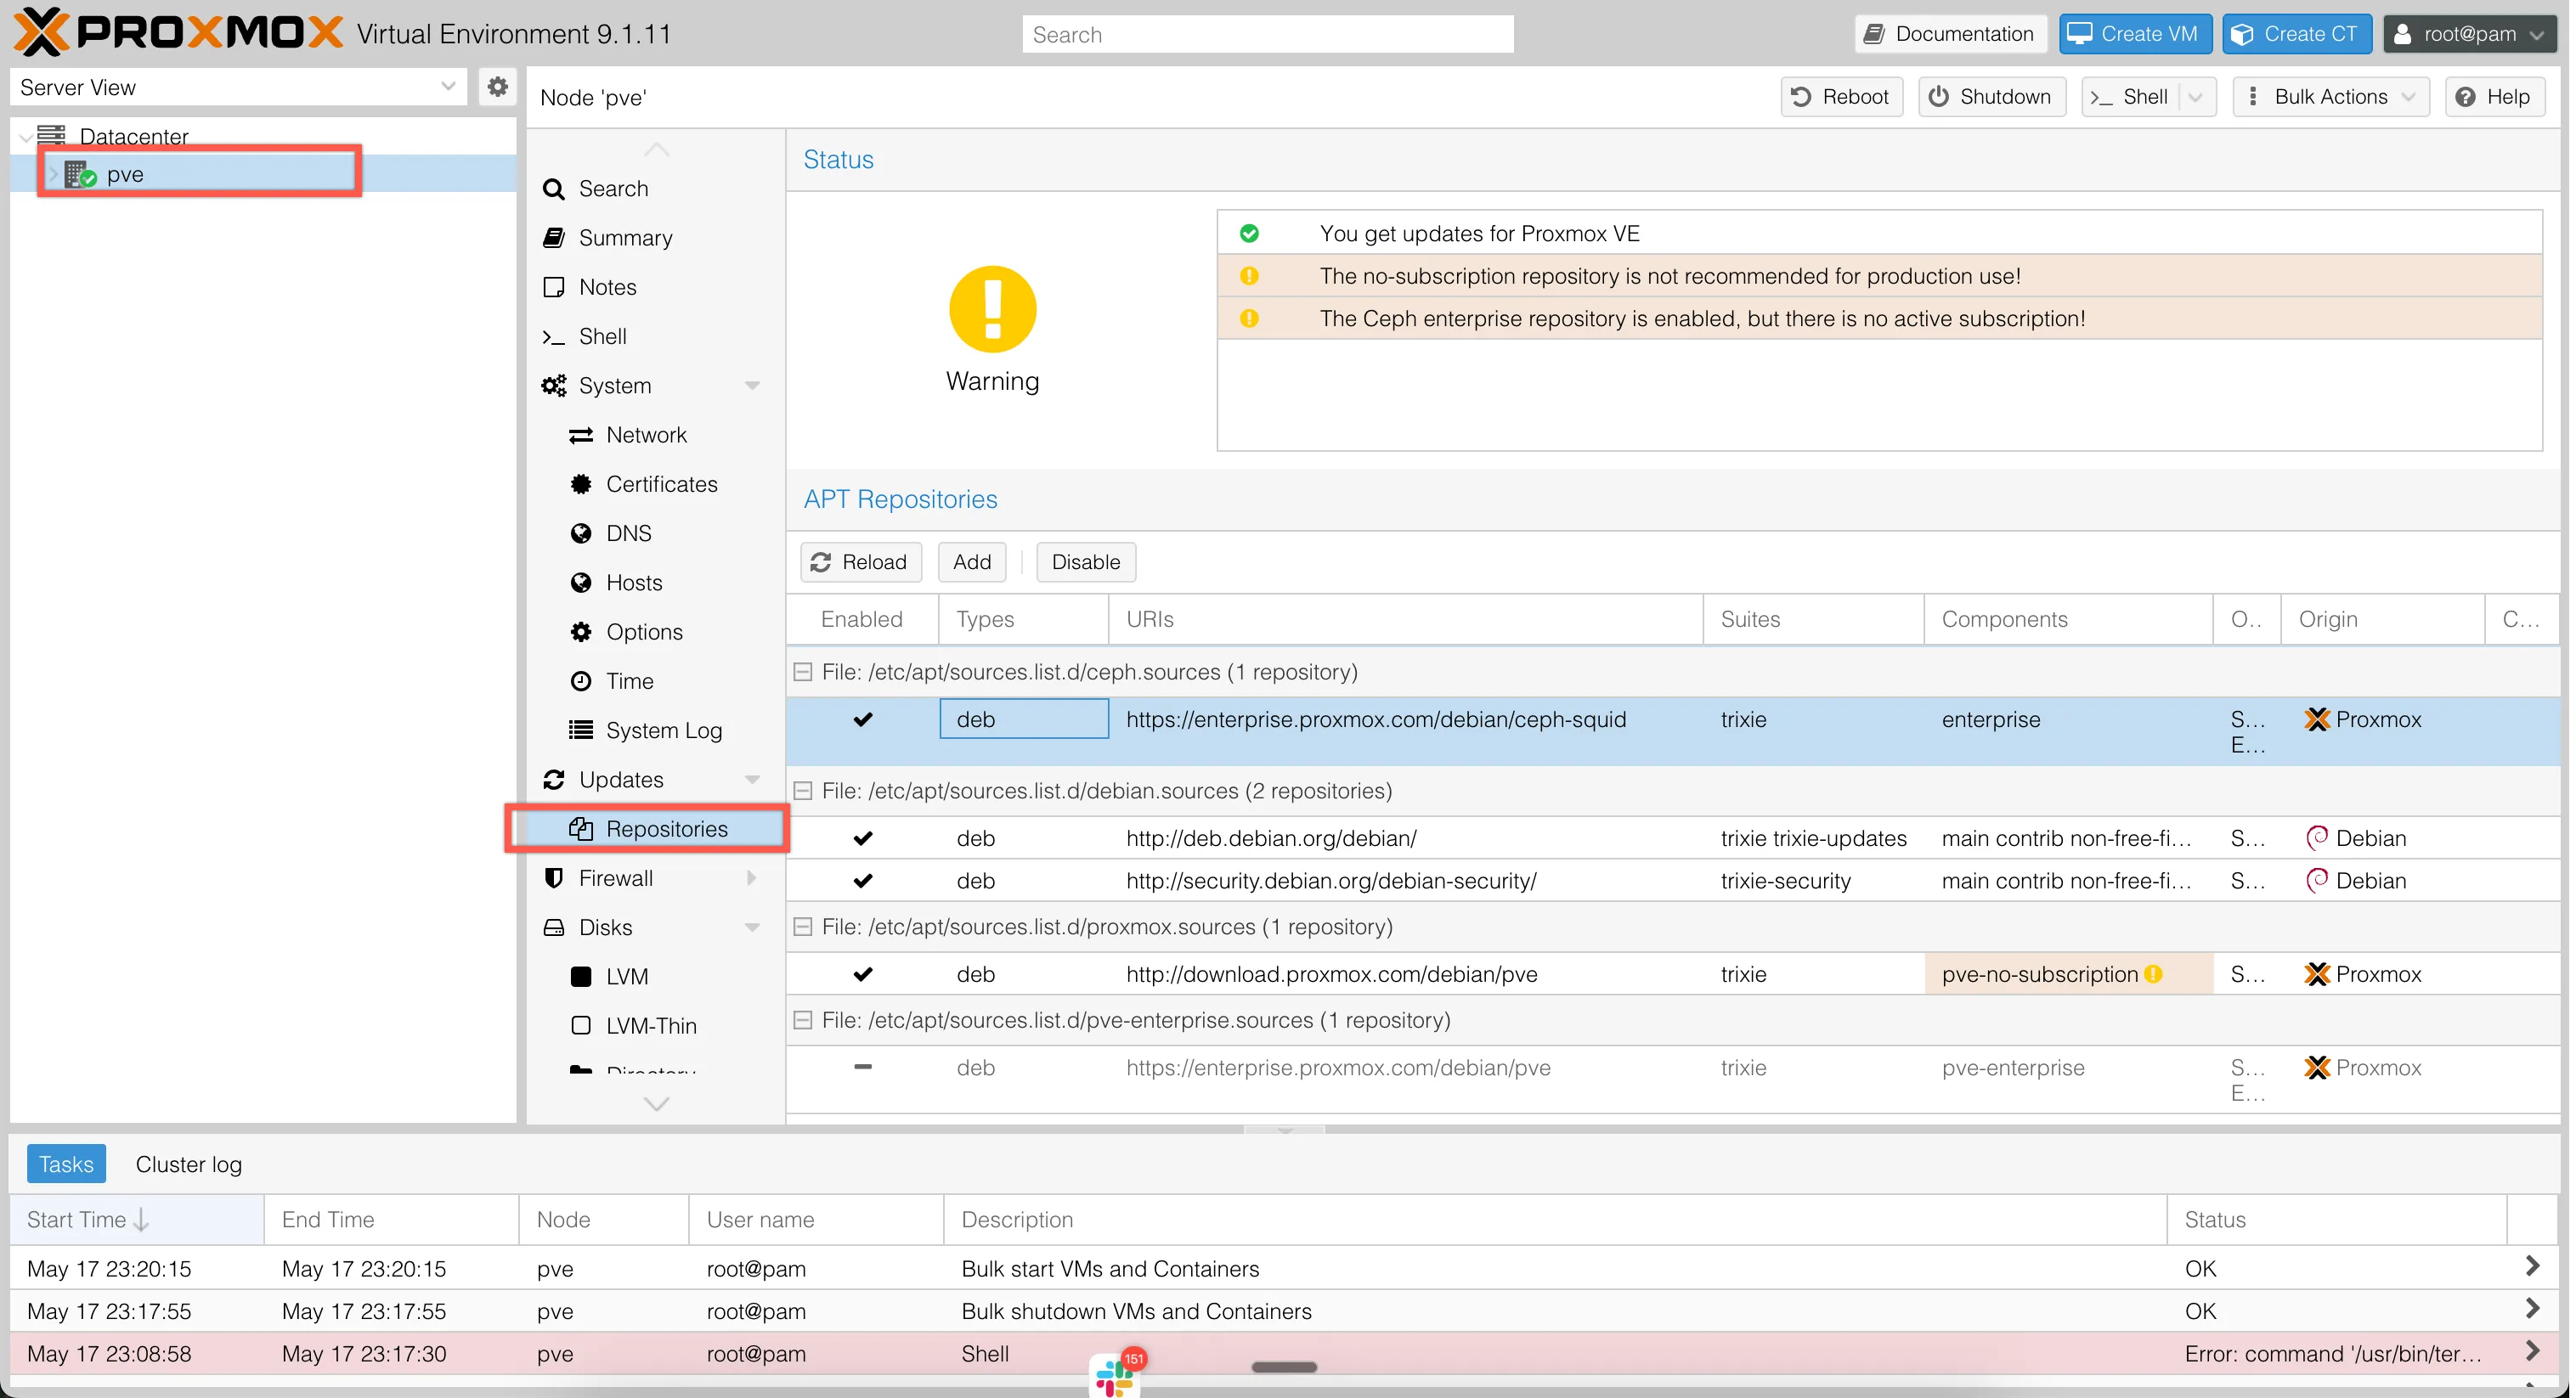Image resolution: width=2576 pixels, height=1398 pixels.
Task: Open the Bulk Actions dropdown
Action: tap(2332, 97)
